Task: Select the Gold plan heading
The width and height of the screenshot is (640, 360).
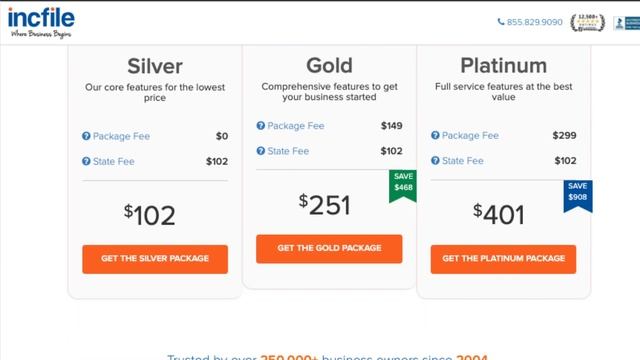Action: click(329, 66)
